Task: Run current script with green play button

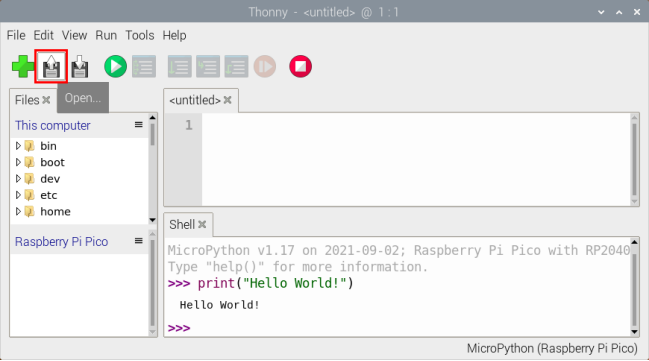Action: (115, 66)
